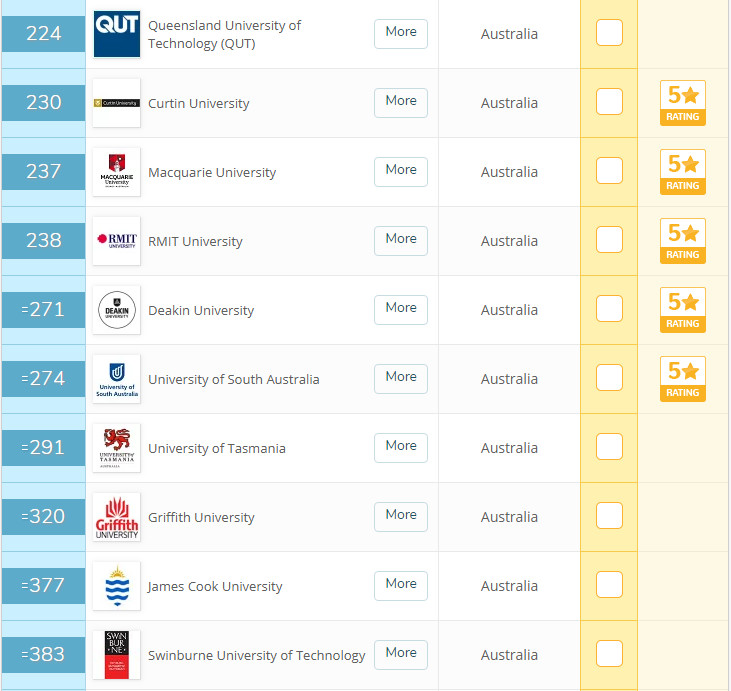The width and height of the screenshot is (731, 691).
Task: Click More button for Swinburne University
Action: click(401, 655)
